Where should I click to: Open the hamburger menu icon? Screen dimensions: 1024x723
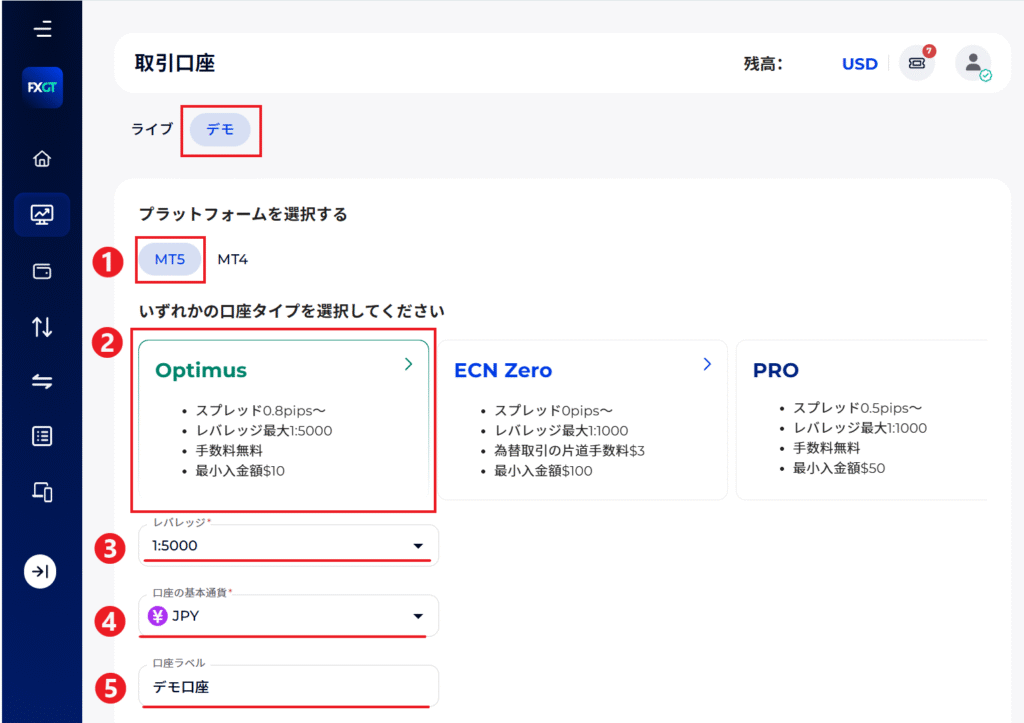pos(42,29)
